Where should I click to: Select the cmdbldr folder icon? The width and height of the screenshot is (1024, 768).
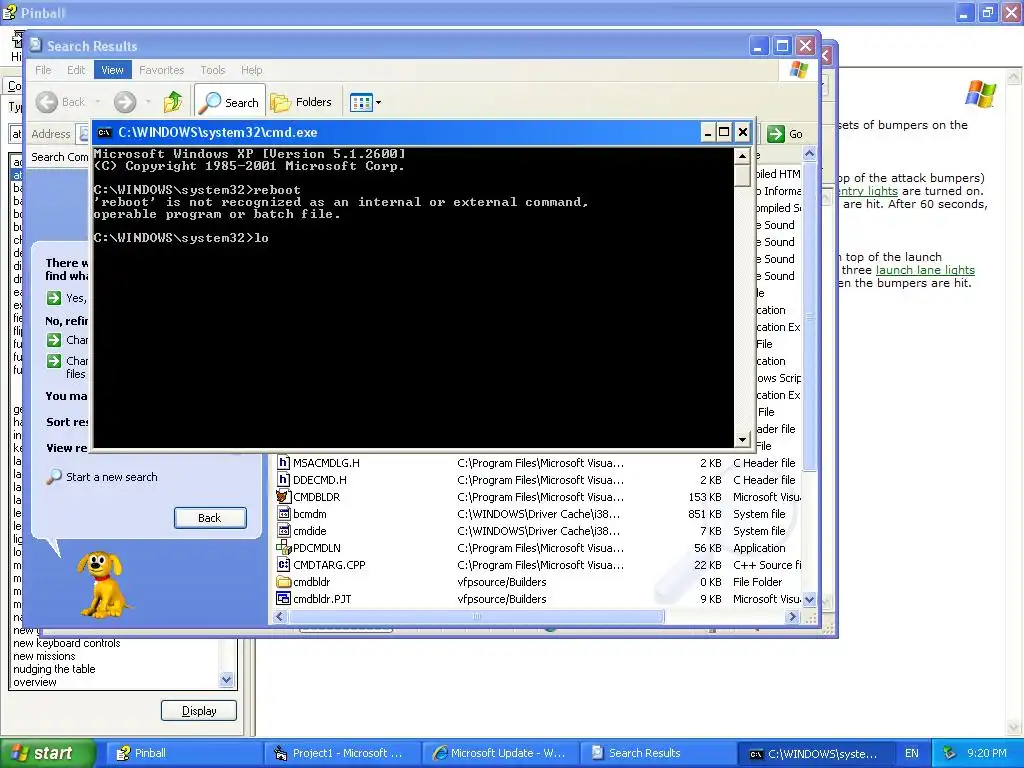coord(283,582)
